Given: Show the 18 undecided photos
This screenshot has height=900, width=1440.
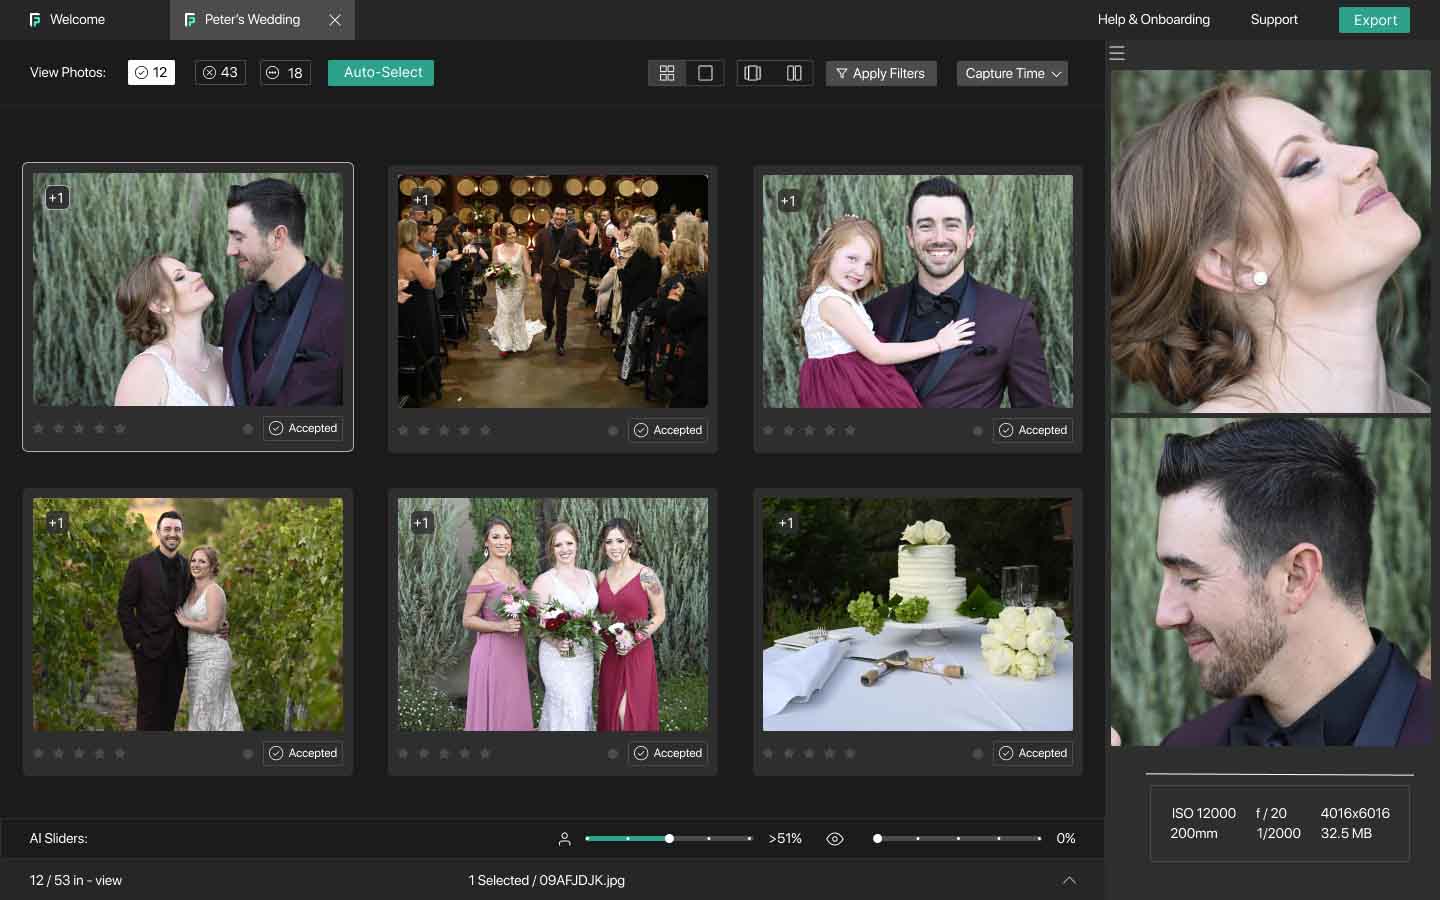Looking at the screenshot, I should tap(285, 72).
